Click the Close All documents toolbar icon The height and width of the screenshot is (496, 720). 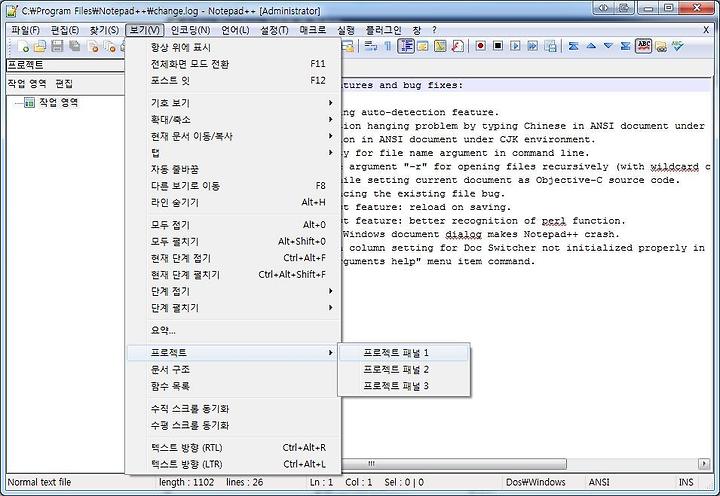[110, 46]
